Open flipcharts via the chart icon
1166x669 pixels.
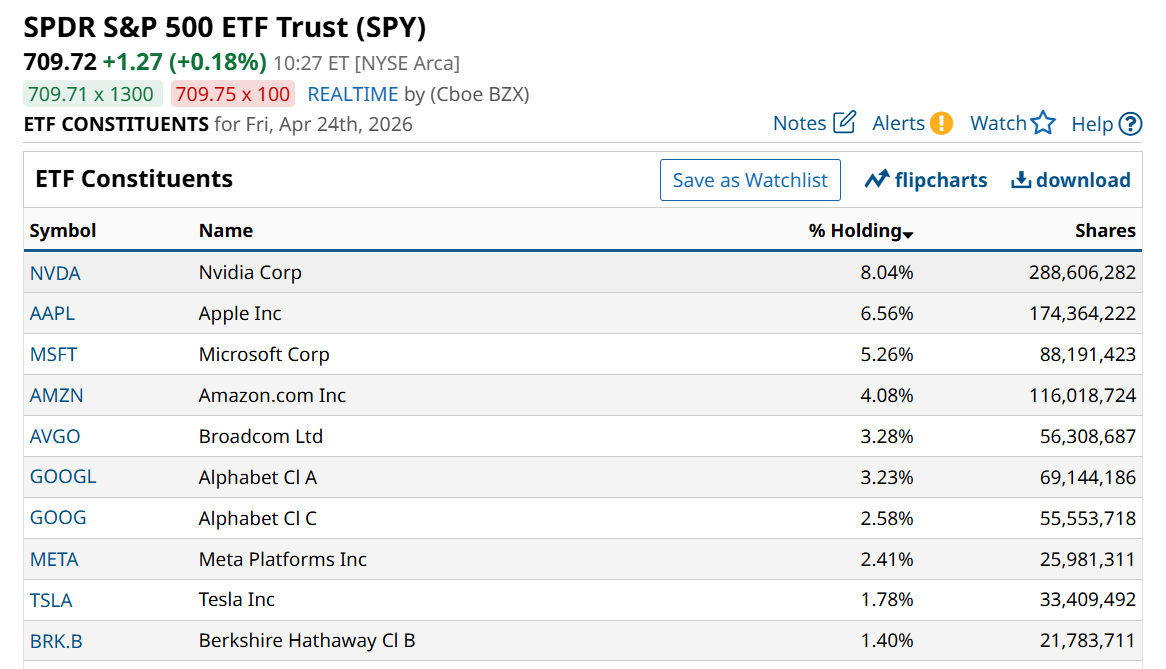[877, 180]
